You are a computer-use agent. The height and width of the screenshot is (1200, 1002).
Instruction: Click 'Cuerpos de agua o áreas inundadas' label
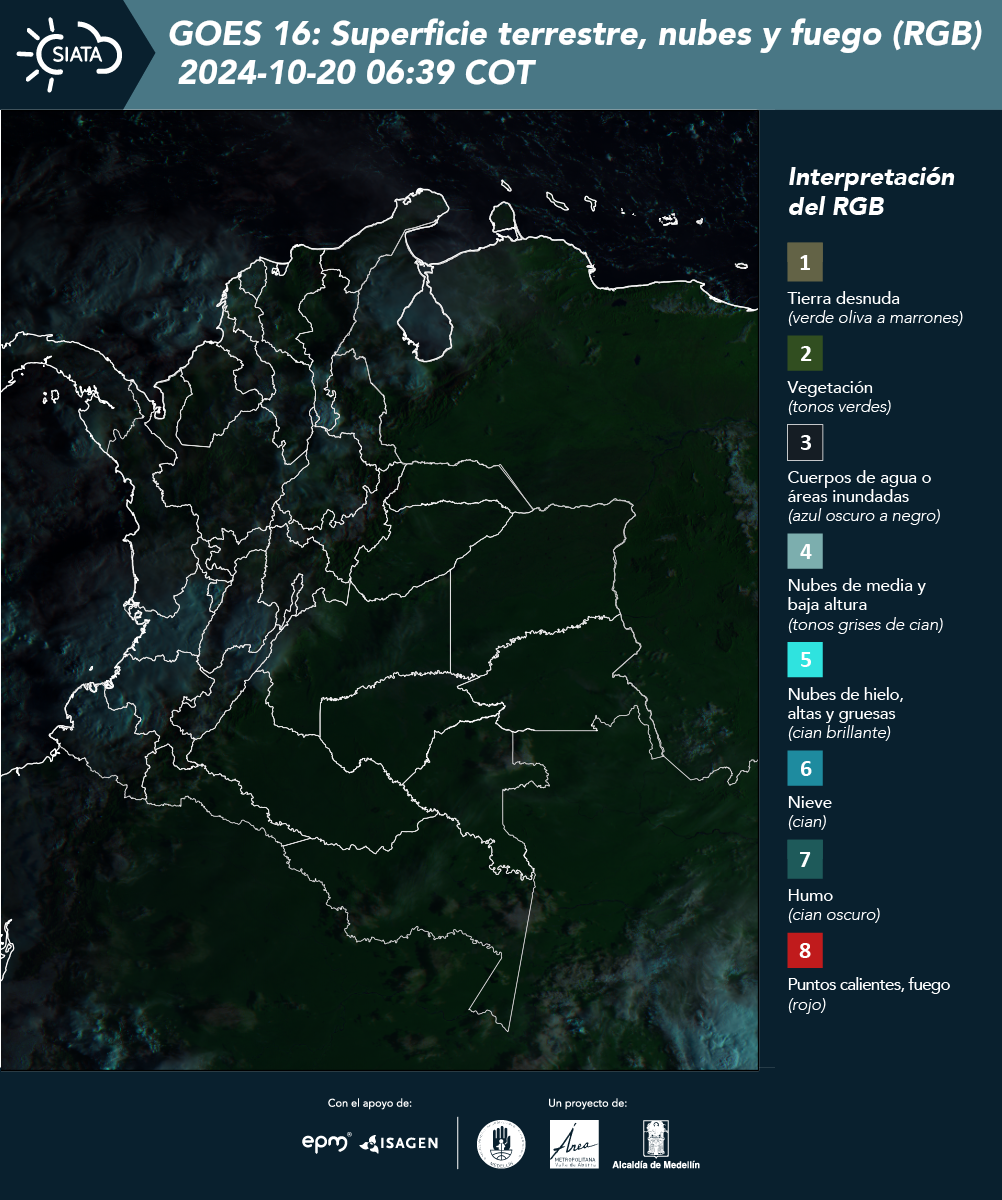(x=859, y=486)
